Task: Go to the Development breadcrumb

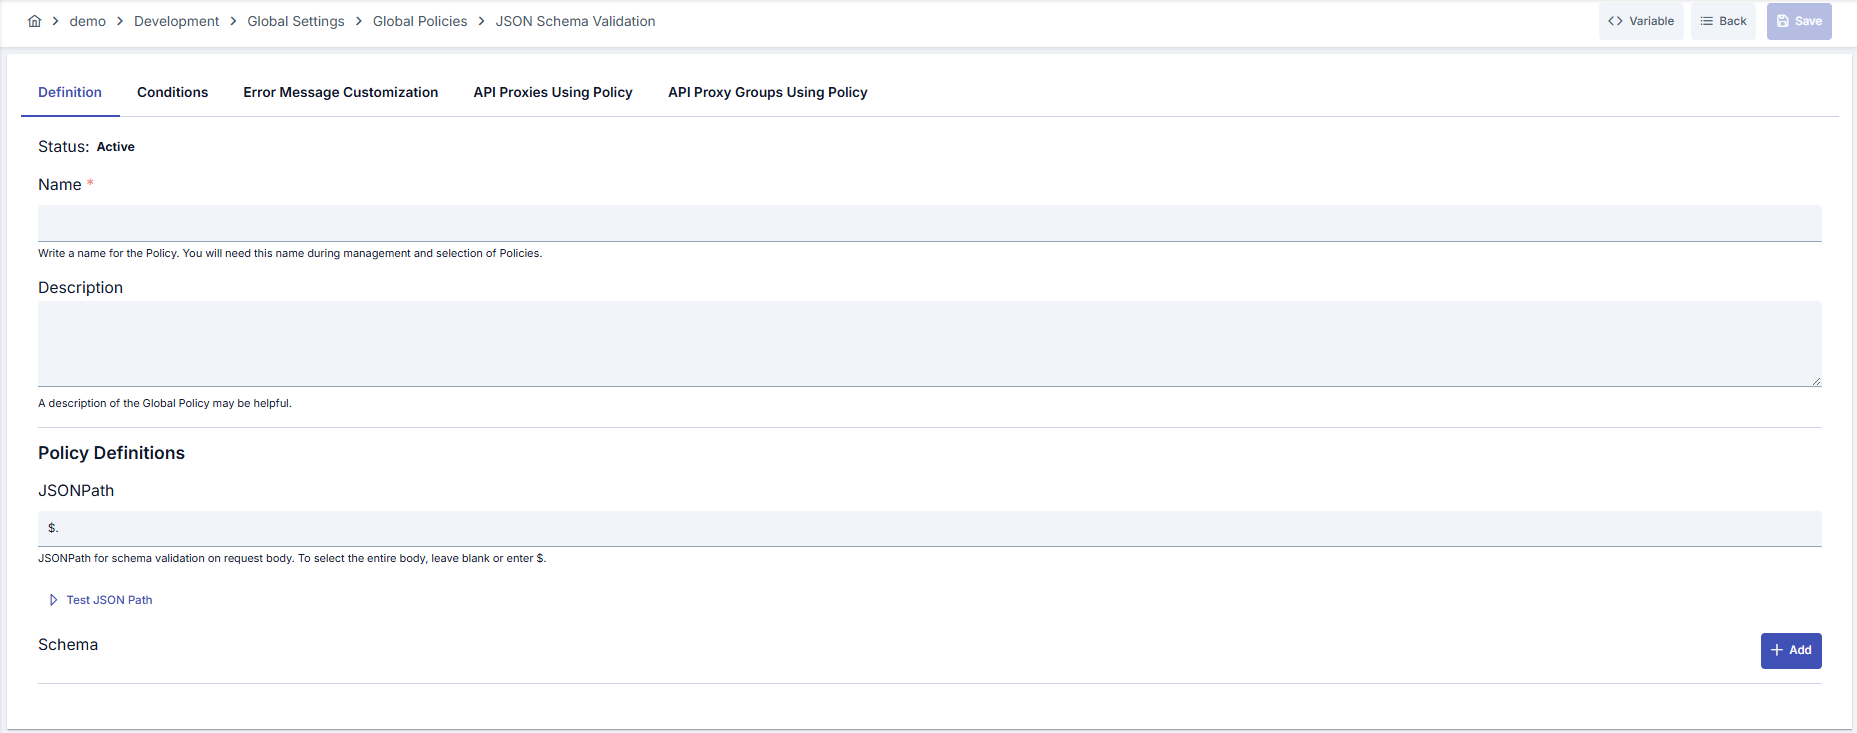Action: (176, 21)
